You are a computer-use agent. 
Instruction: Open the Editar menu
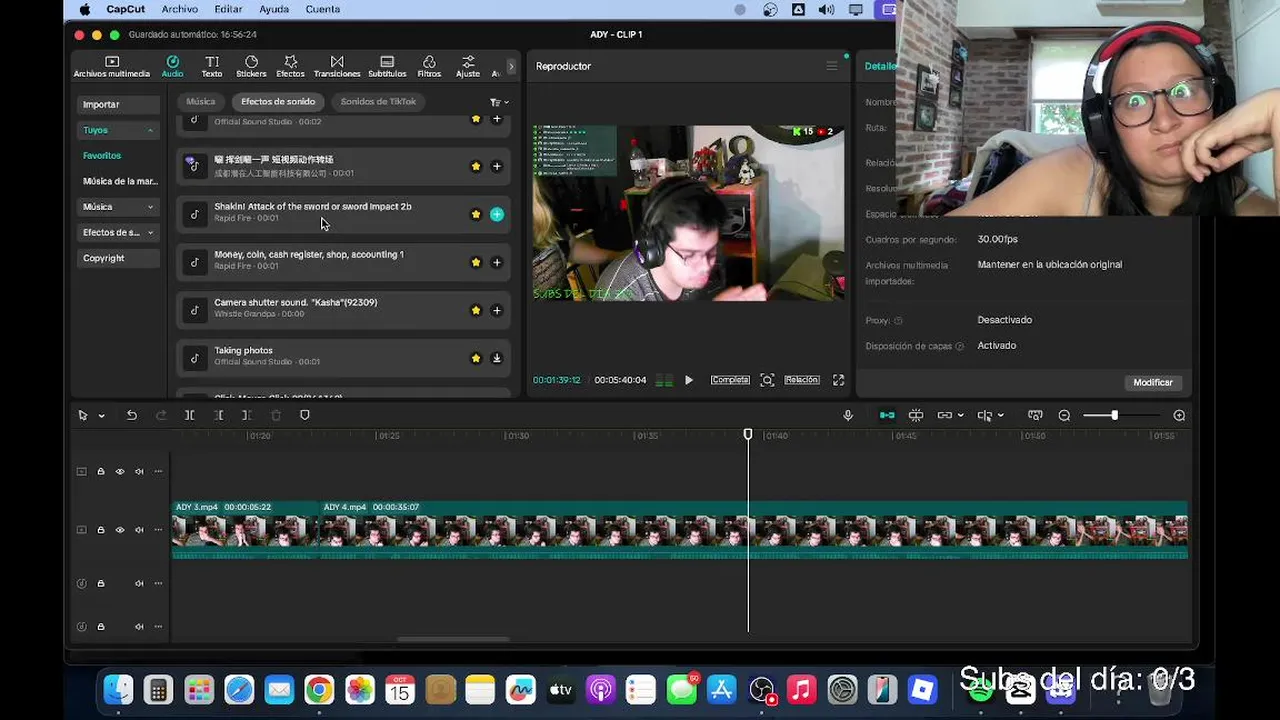pos(228,9)
